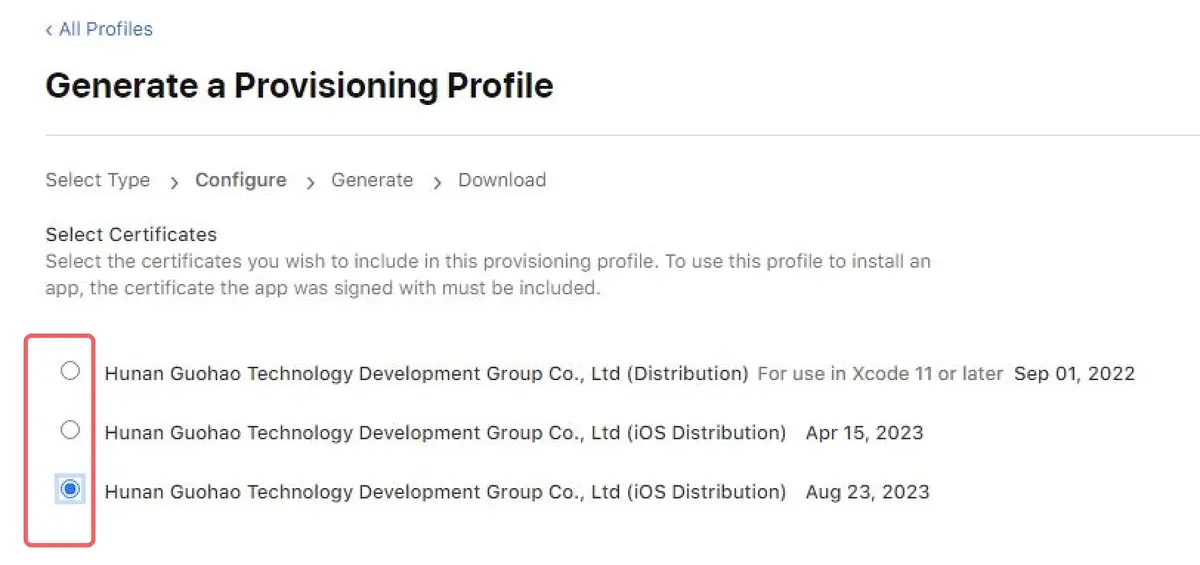The height and width of the screenshot is (565, 1200).
Task: Click the Configure breadcrumb step
Action: (x=240, y=181)
